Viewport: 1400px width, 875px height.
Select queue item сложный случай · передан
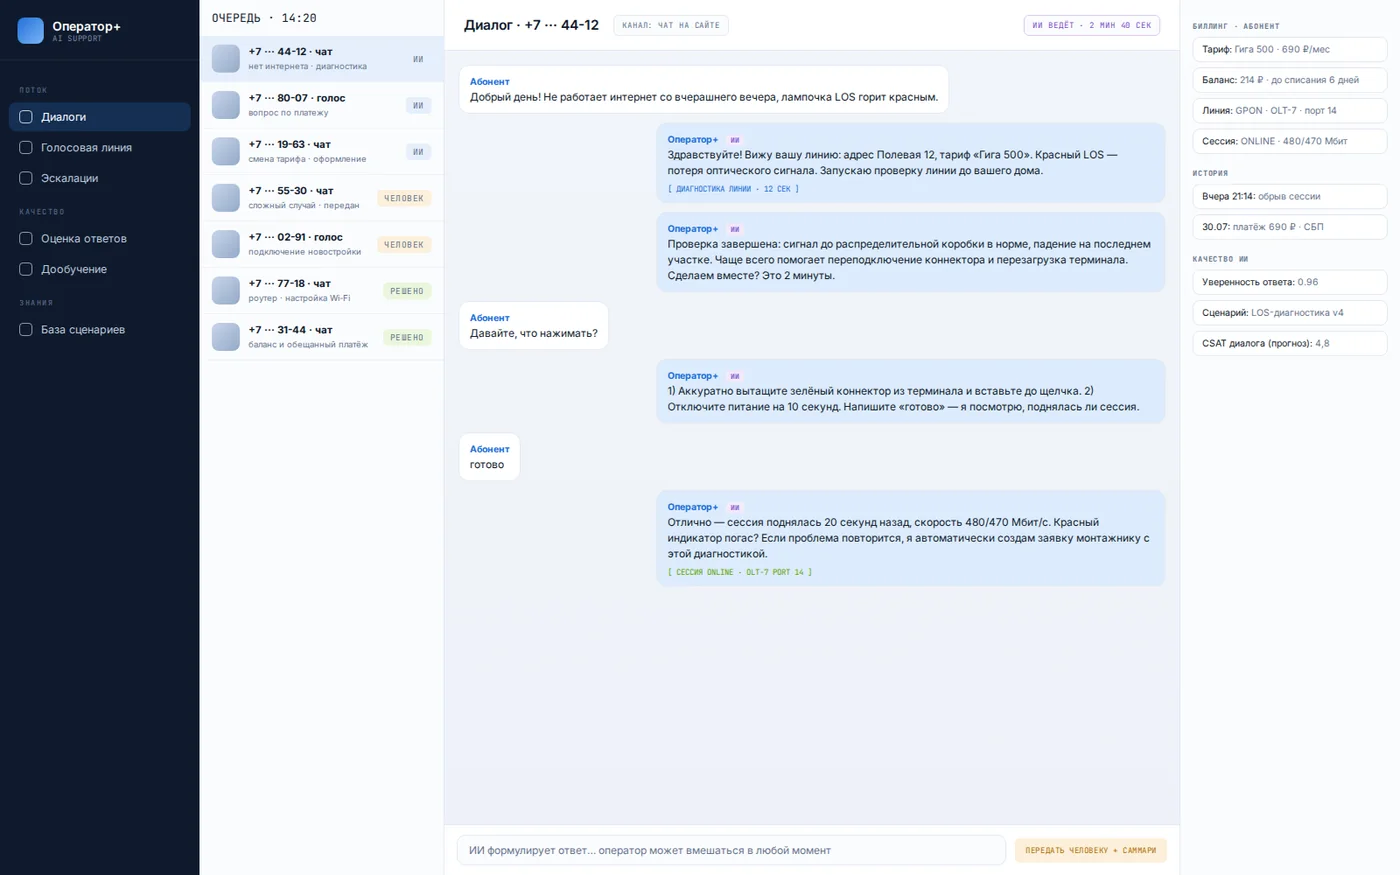pyautogui.click(x=322, y=198)
